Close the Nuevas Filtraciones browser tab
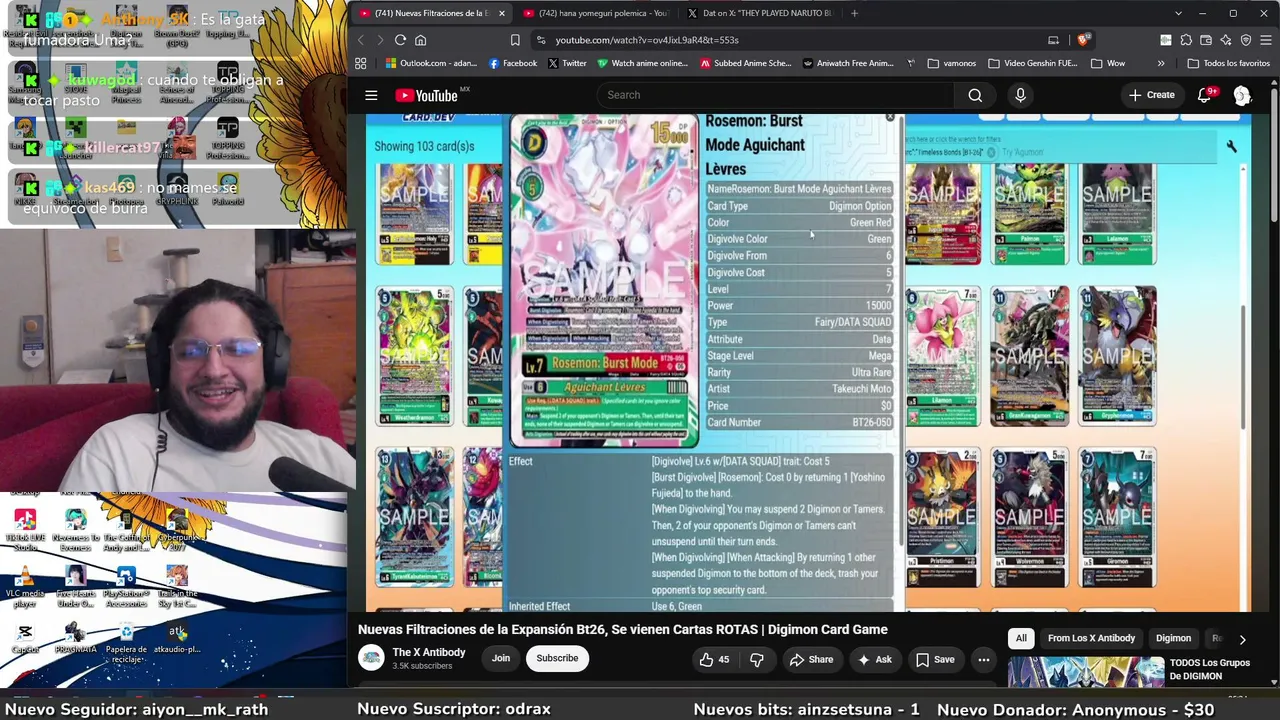The height and width of the screenshot is (720, 1280). pyautogui.click(x=501, y=13)
